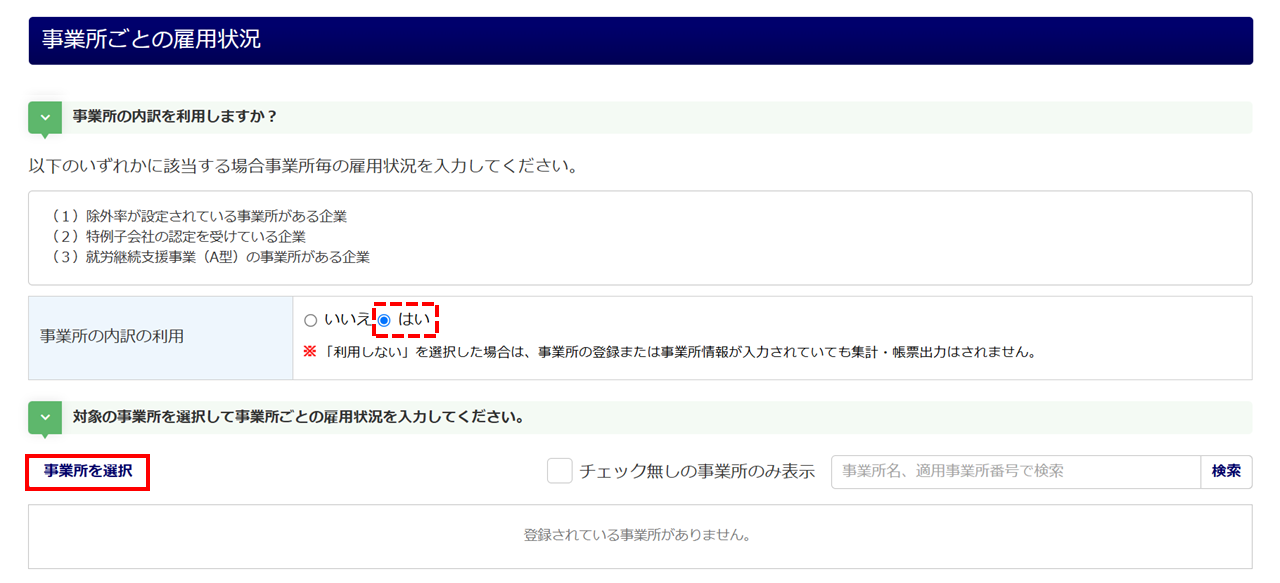Click the 事業所の内訳を利用しますか？ heading text

coord(175,117)
